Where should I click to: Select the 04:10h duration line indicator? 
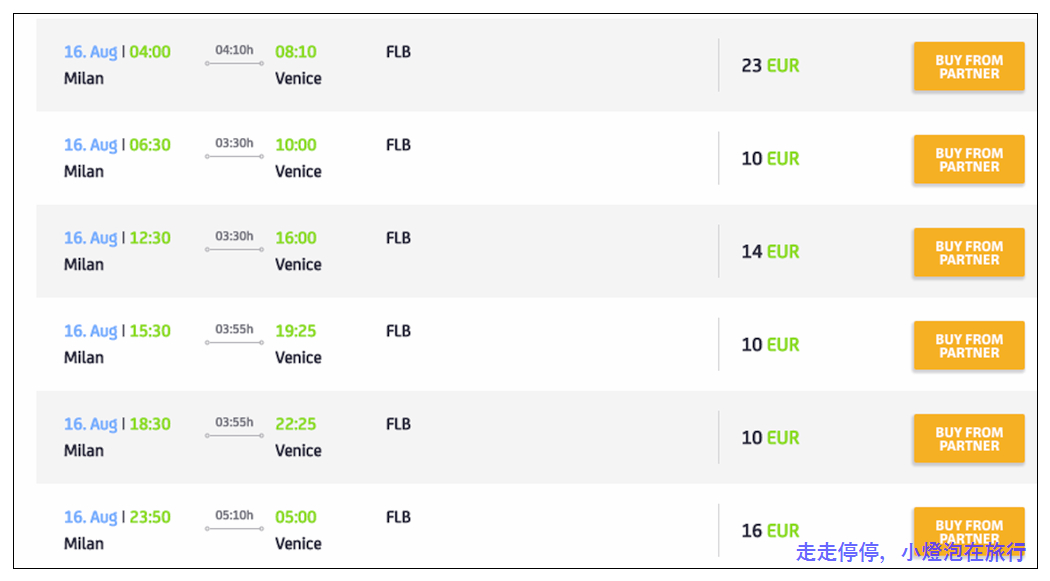click(234, 64)
